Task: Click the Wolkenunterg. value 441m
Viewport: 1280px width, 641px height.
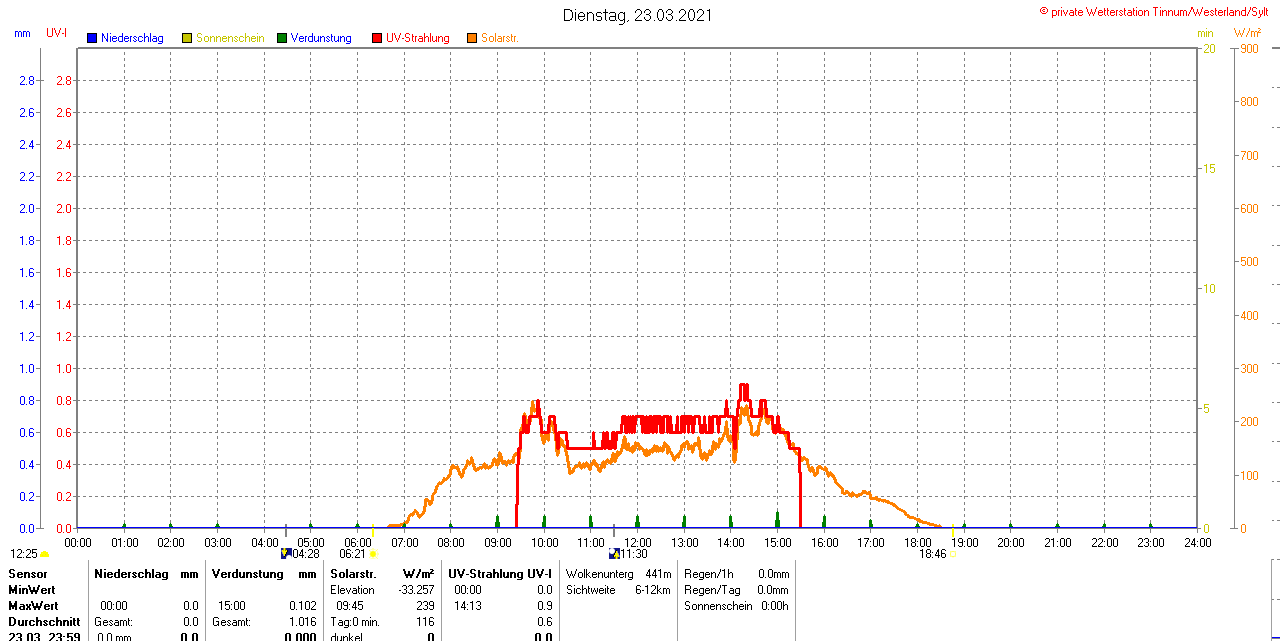Action: coord(658,574)
